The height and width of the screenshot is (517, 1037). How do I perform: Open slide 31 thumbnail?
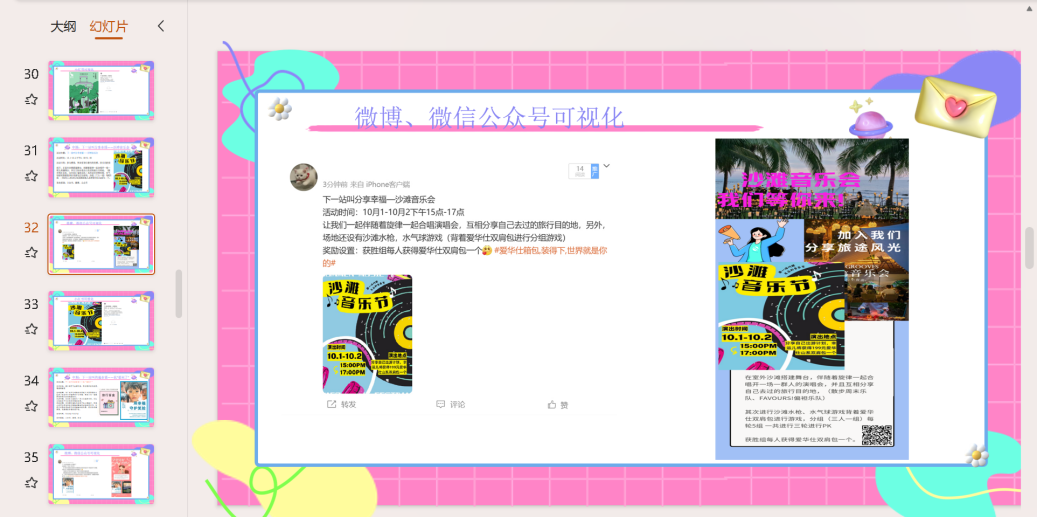tap(101, 167)
